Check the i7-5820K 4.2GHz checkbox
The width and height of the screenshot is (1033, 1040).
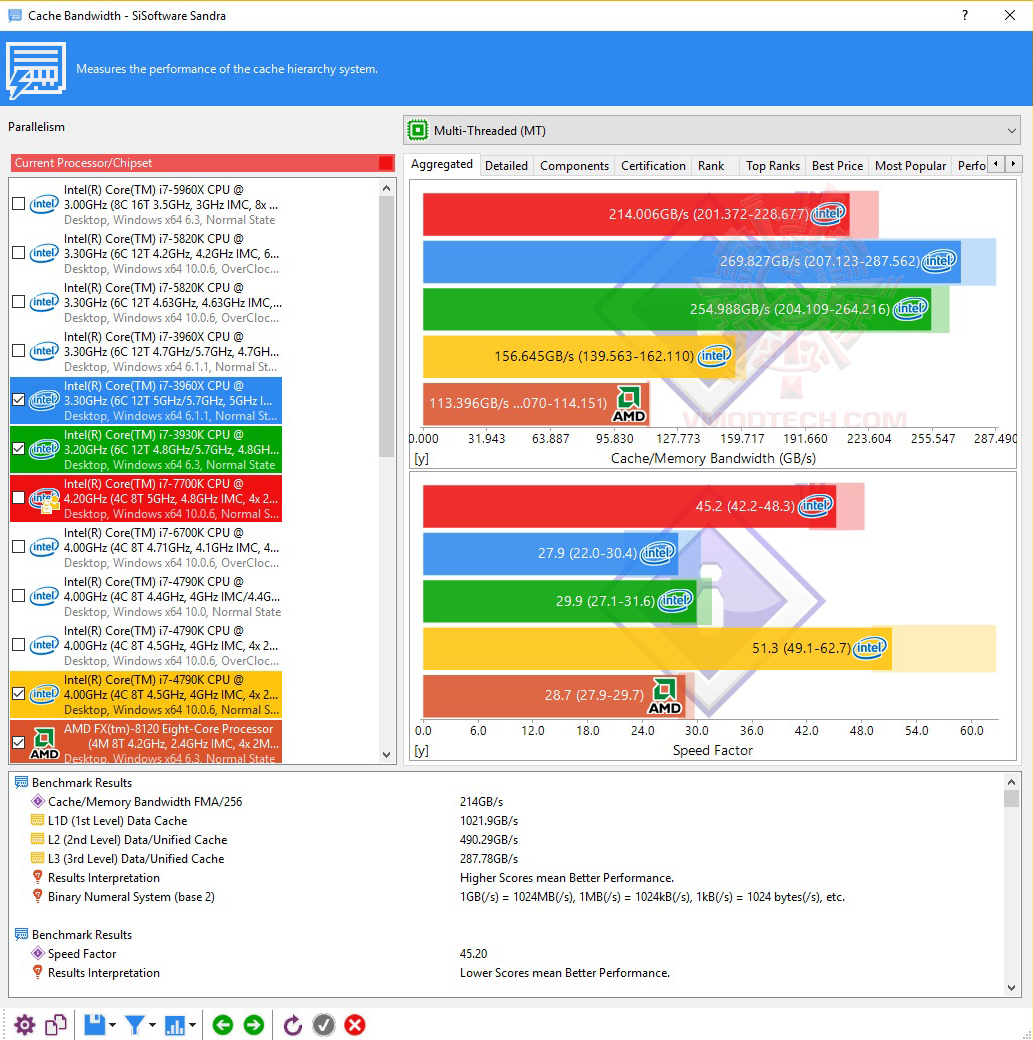pos(19,253)
